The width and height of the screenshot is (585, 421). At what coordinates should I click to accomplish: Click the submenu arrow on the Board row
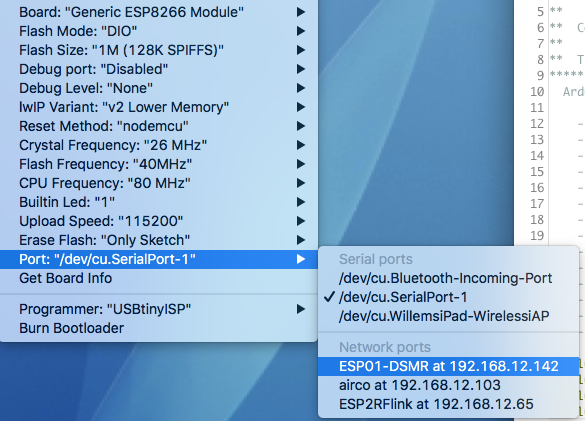[x=301, y=12]
